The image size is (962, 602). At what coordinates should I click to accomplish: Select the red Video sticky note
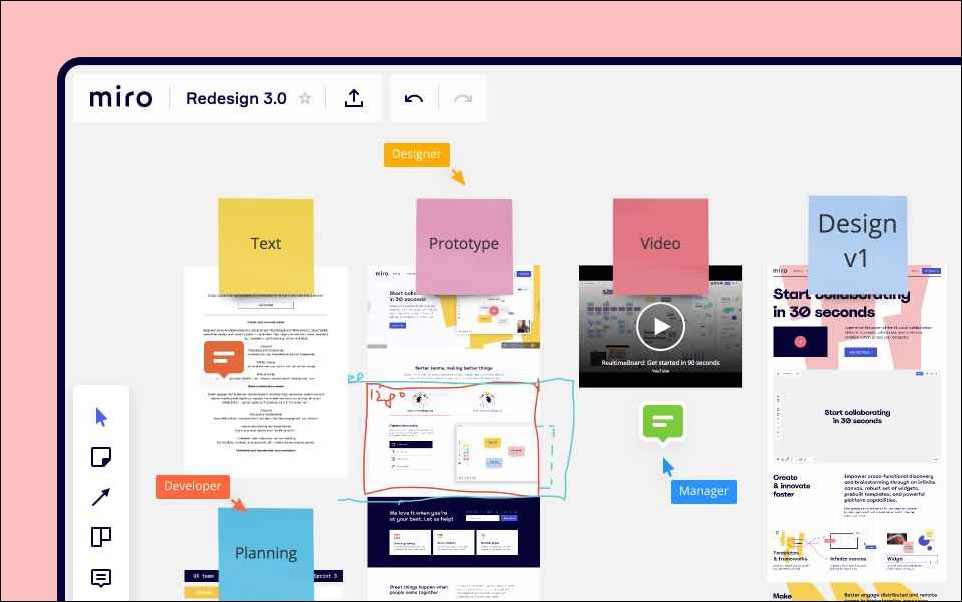tap(660, 245)
